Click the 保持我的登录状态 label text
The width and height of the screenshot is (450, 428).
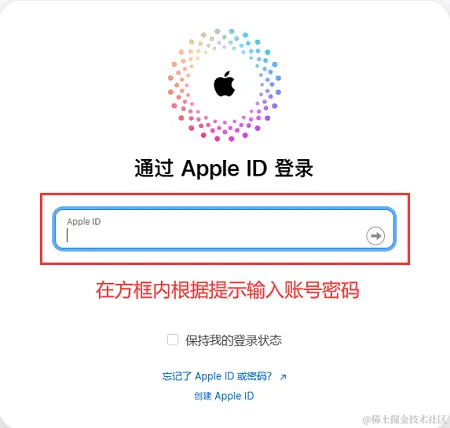233,340
